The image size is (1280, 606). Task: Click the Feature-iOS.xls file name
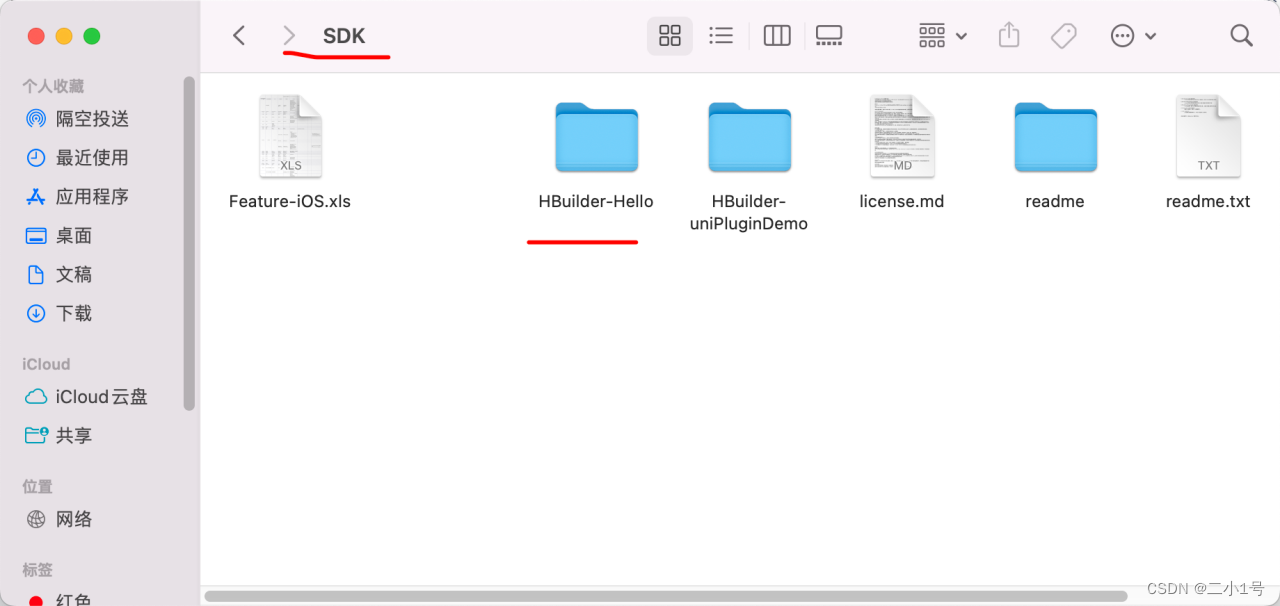[x=290, y=201]
